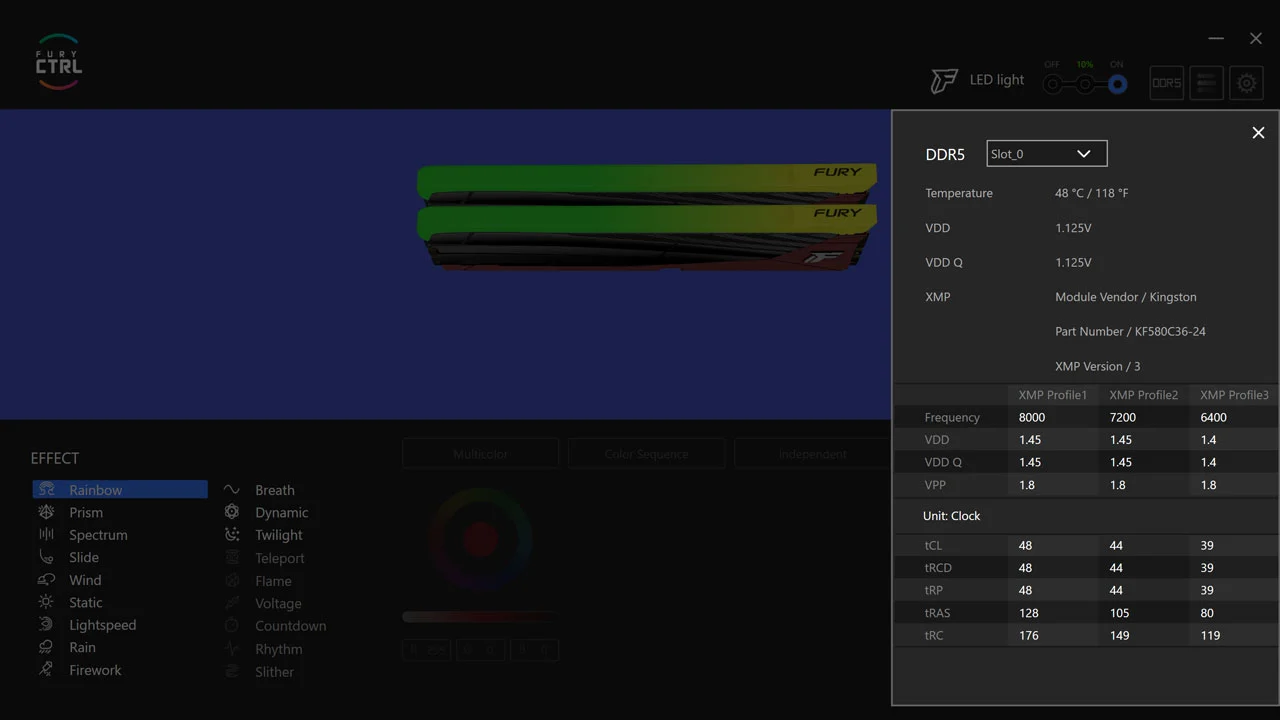Pick a color from the color wheel
The width and height of the screenshot is (1280, 720).
point(480,538)
